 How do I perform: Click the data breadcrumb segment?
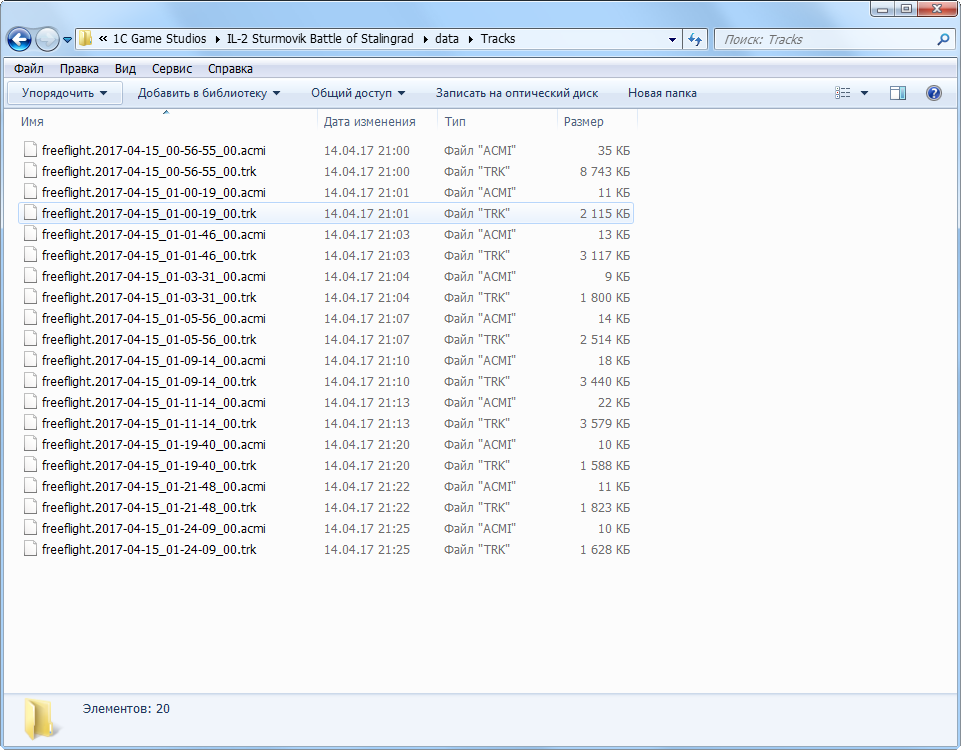tap(447, 39)
